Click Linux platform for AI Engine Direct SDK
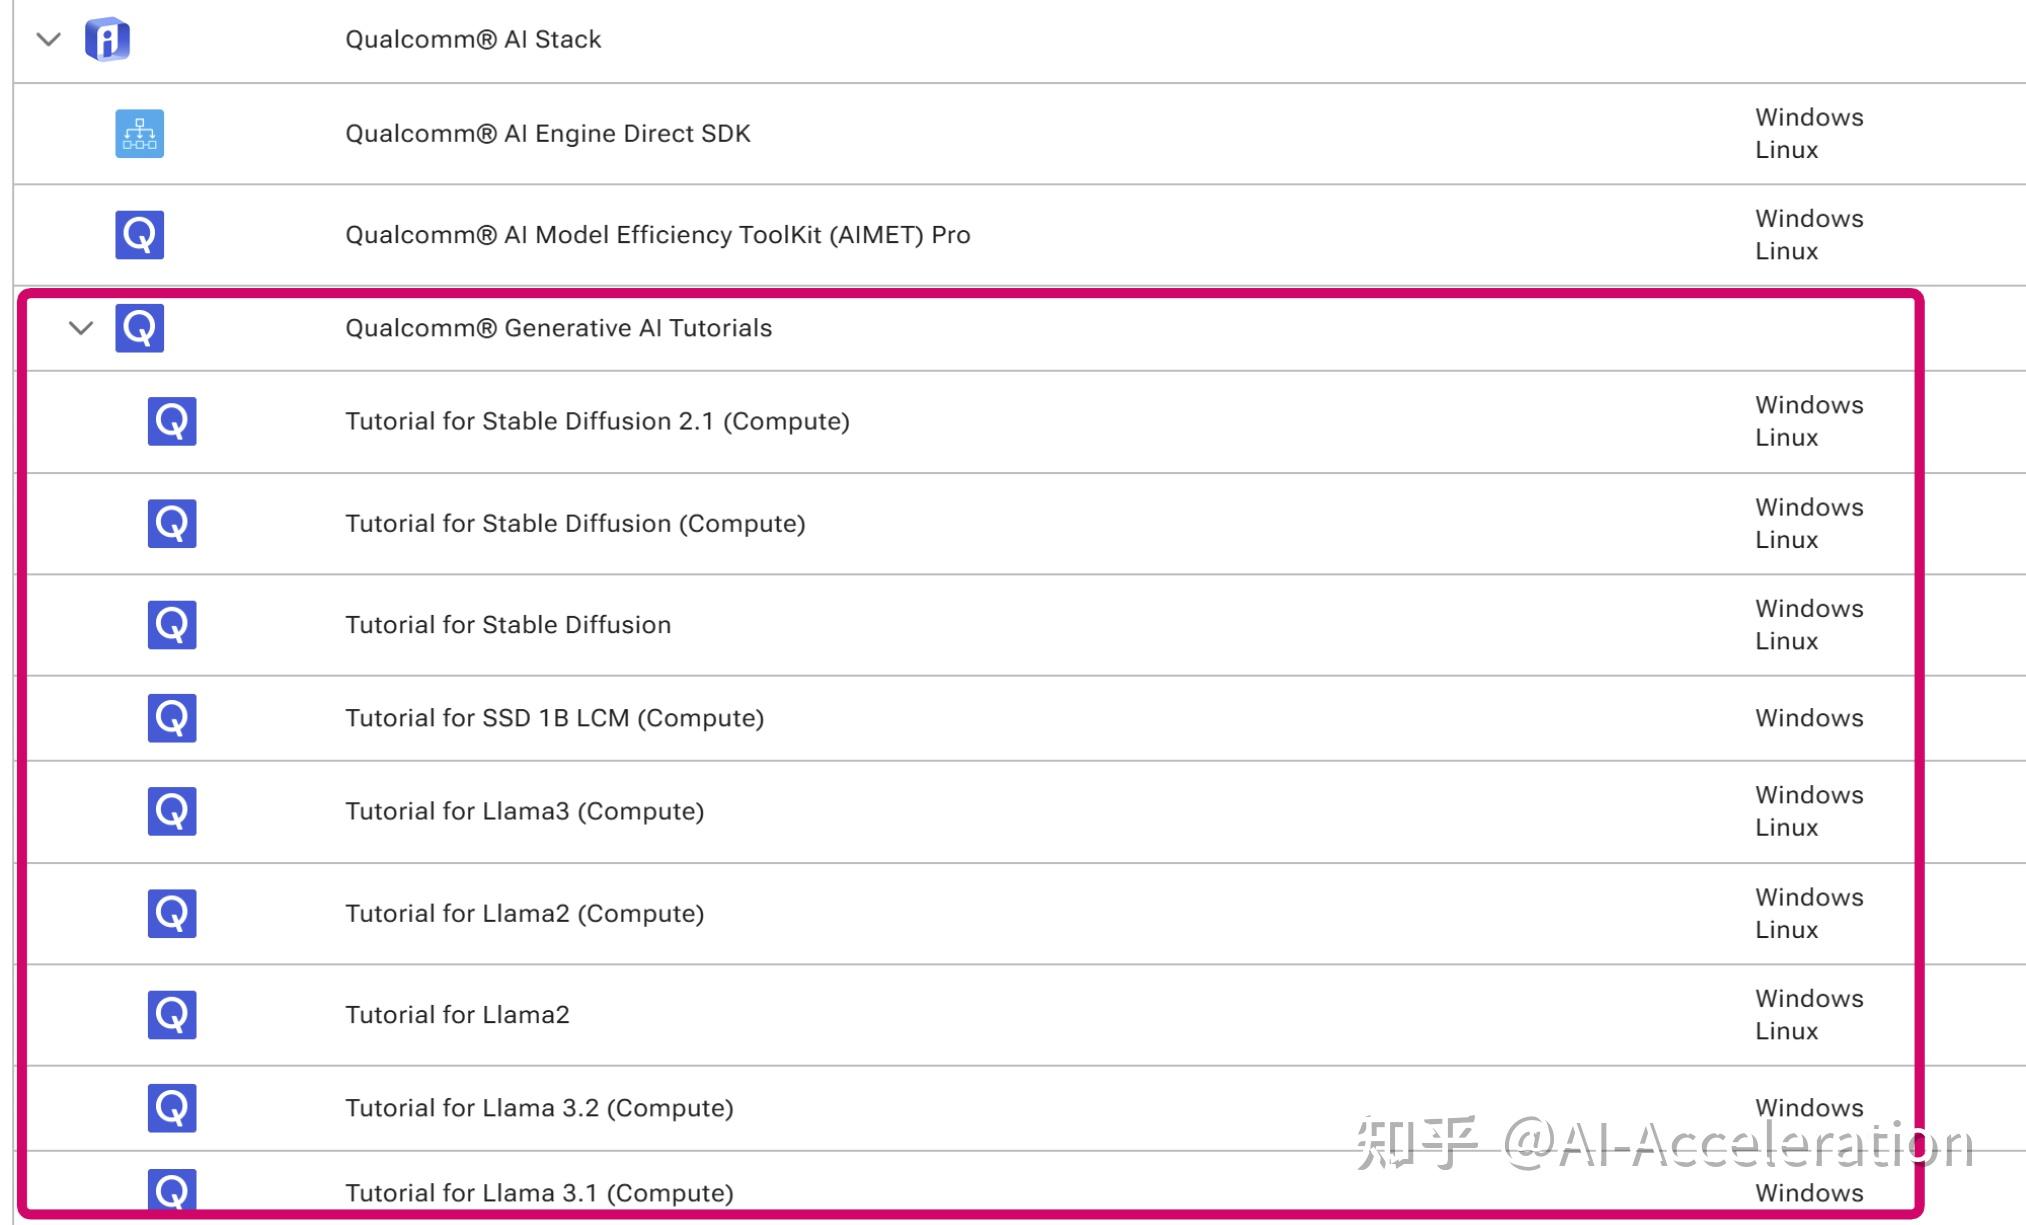 (1786, 150)
